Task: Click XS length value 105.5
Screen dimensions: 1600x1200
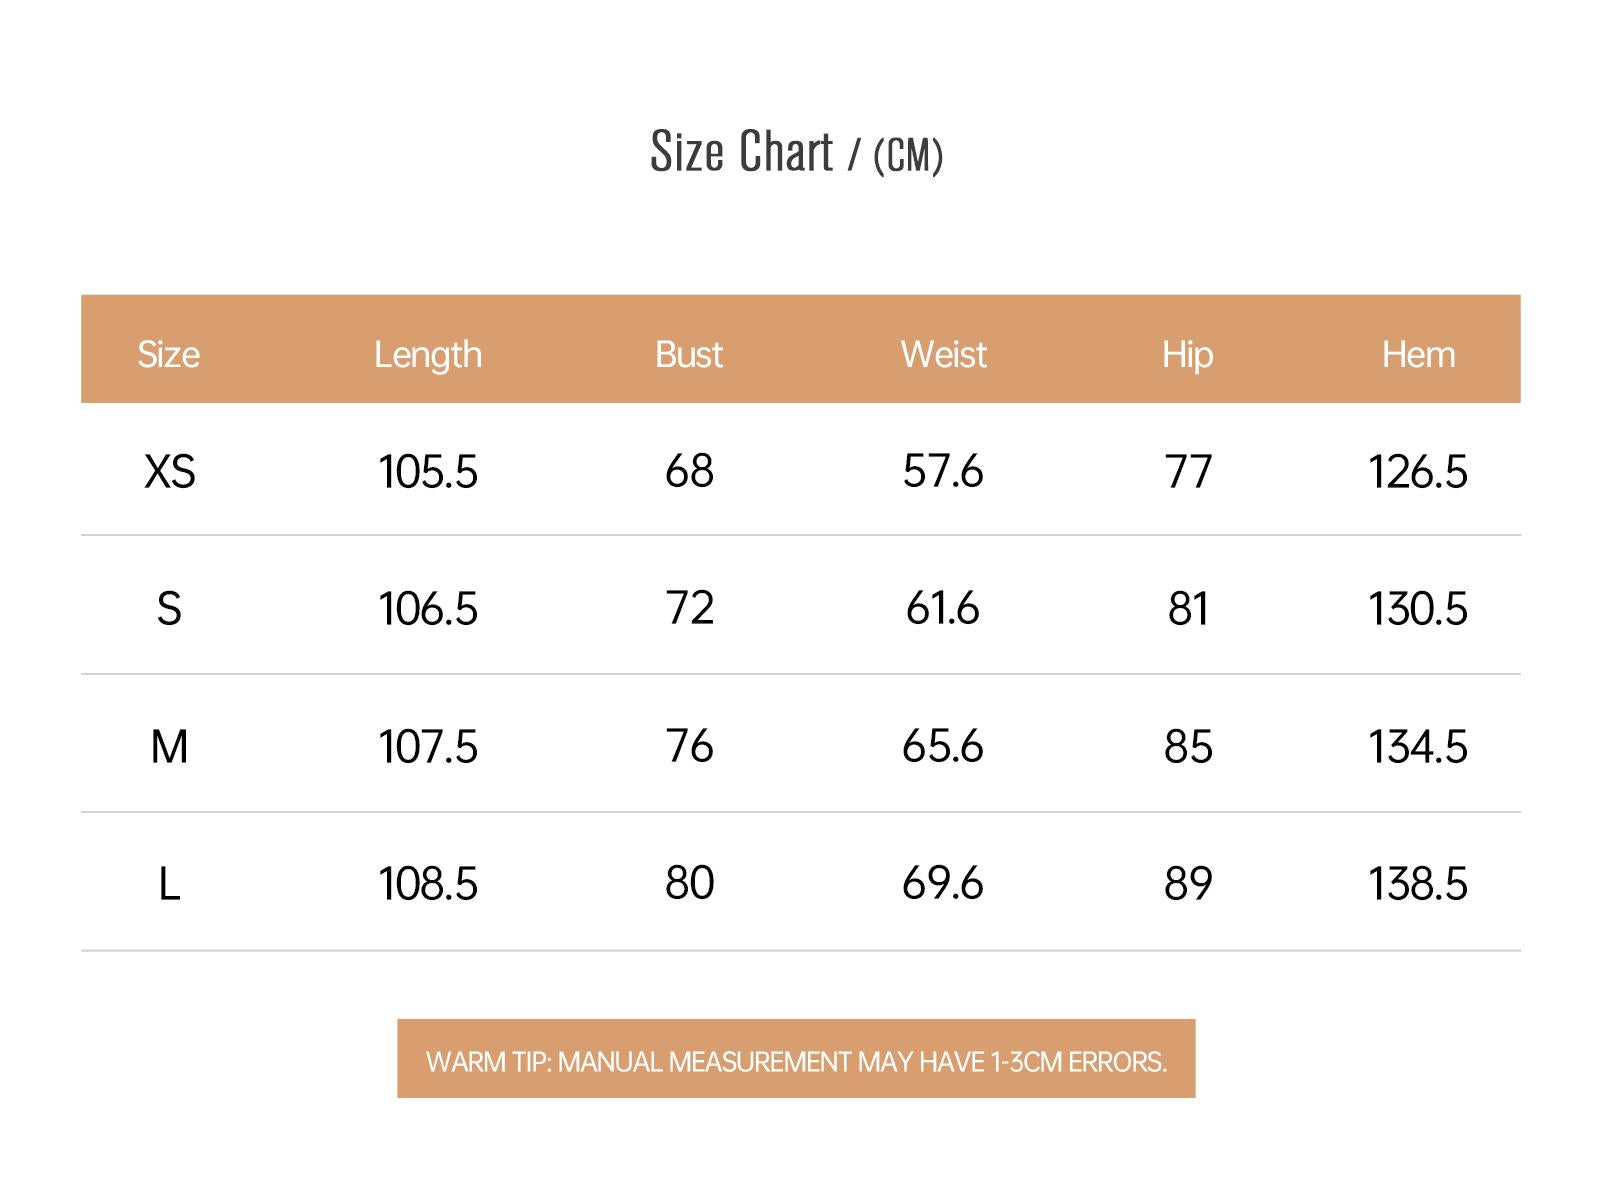Action: [428, 471]
